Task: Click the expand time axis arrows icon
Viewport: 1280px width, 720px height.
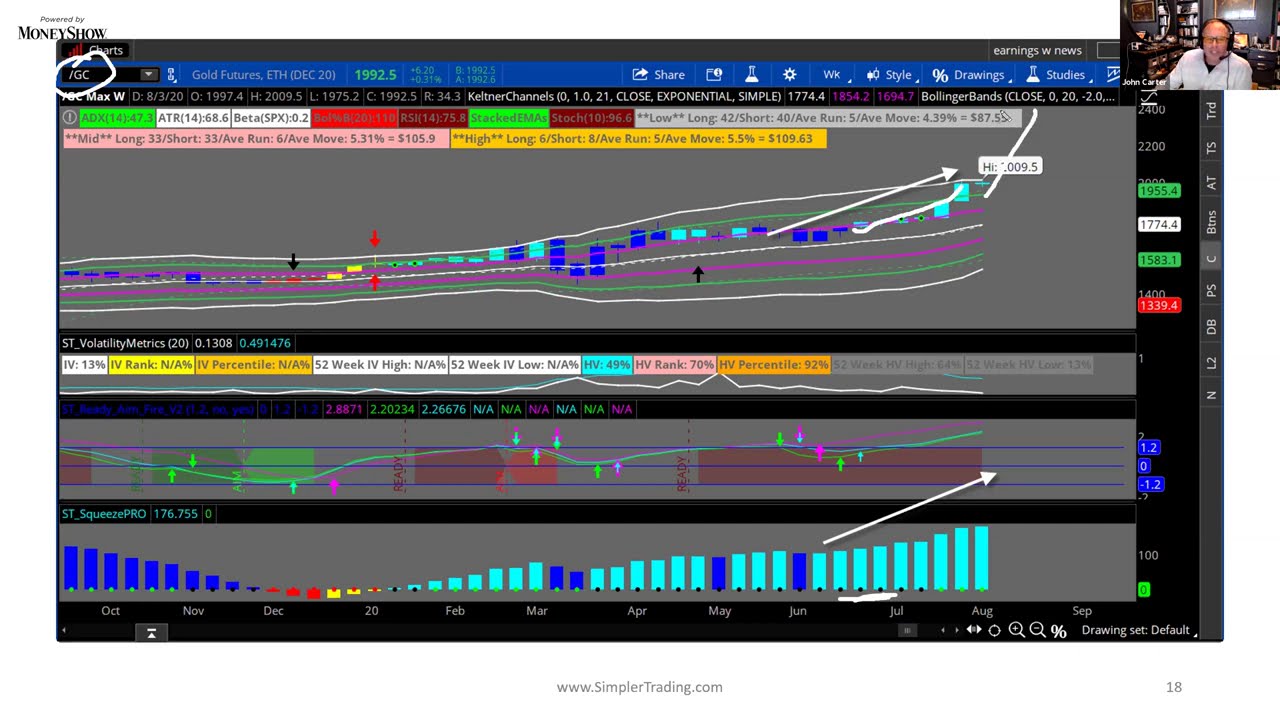Action: click(973, 630)
